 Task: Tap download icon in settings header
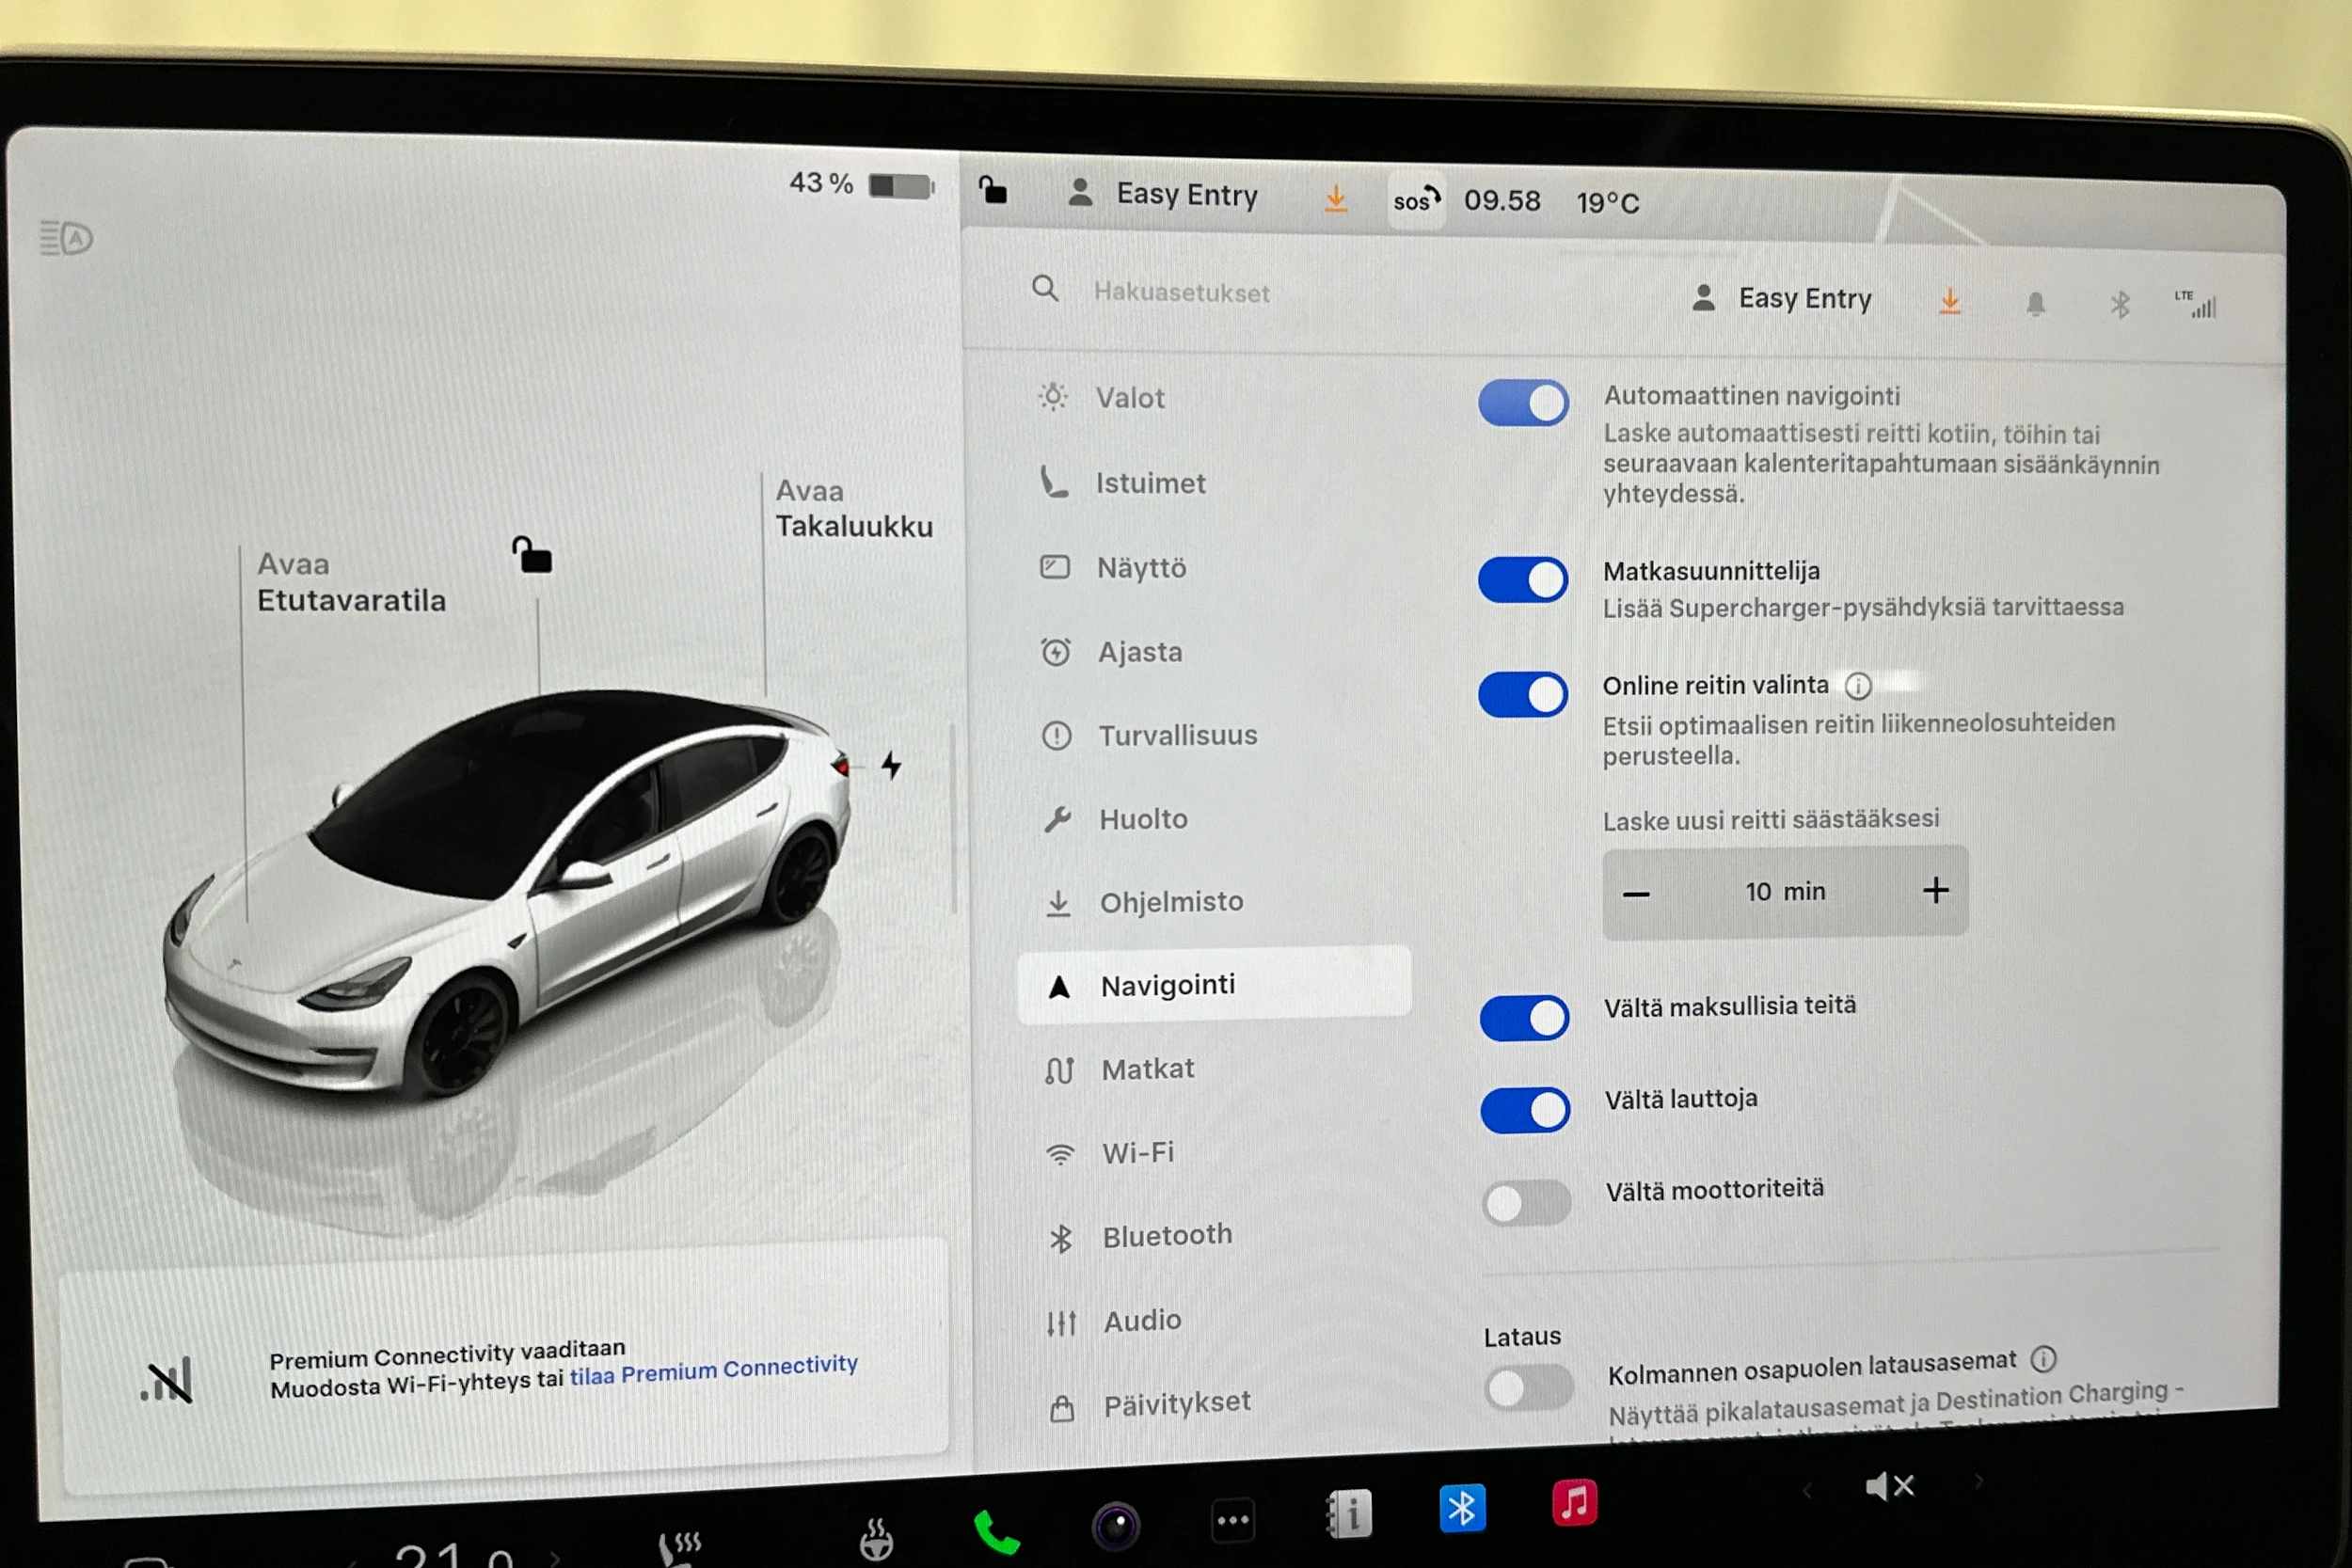(x=1950, y=302)
